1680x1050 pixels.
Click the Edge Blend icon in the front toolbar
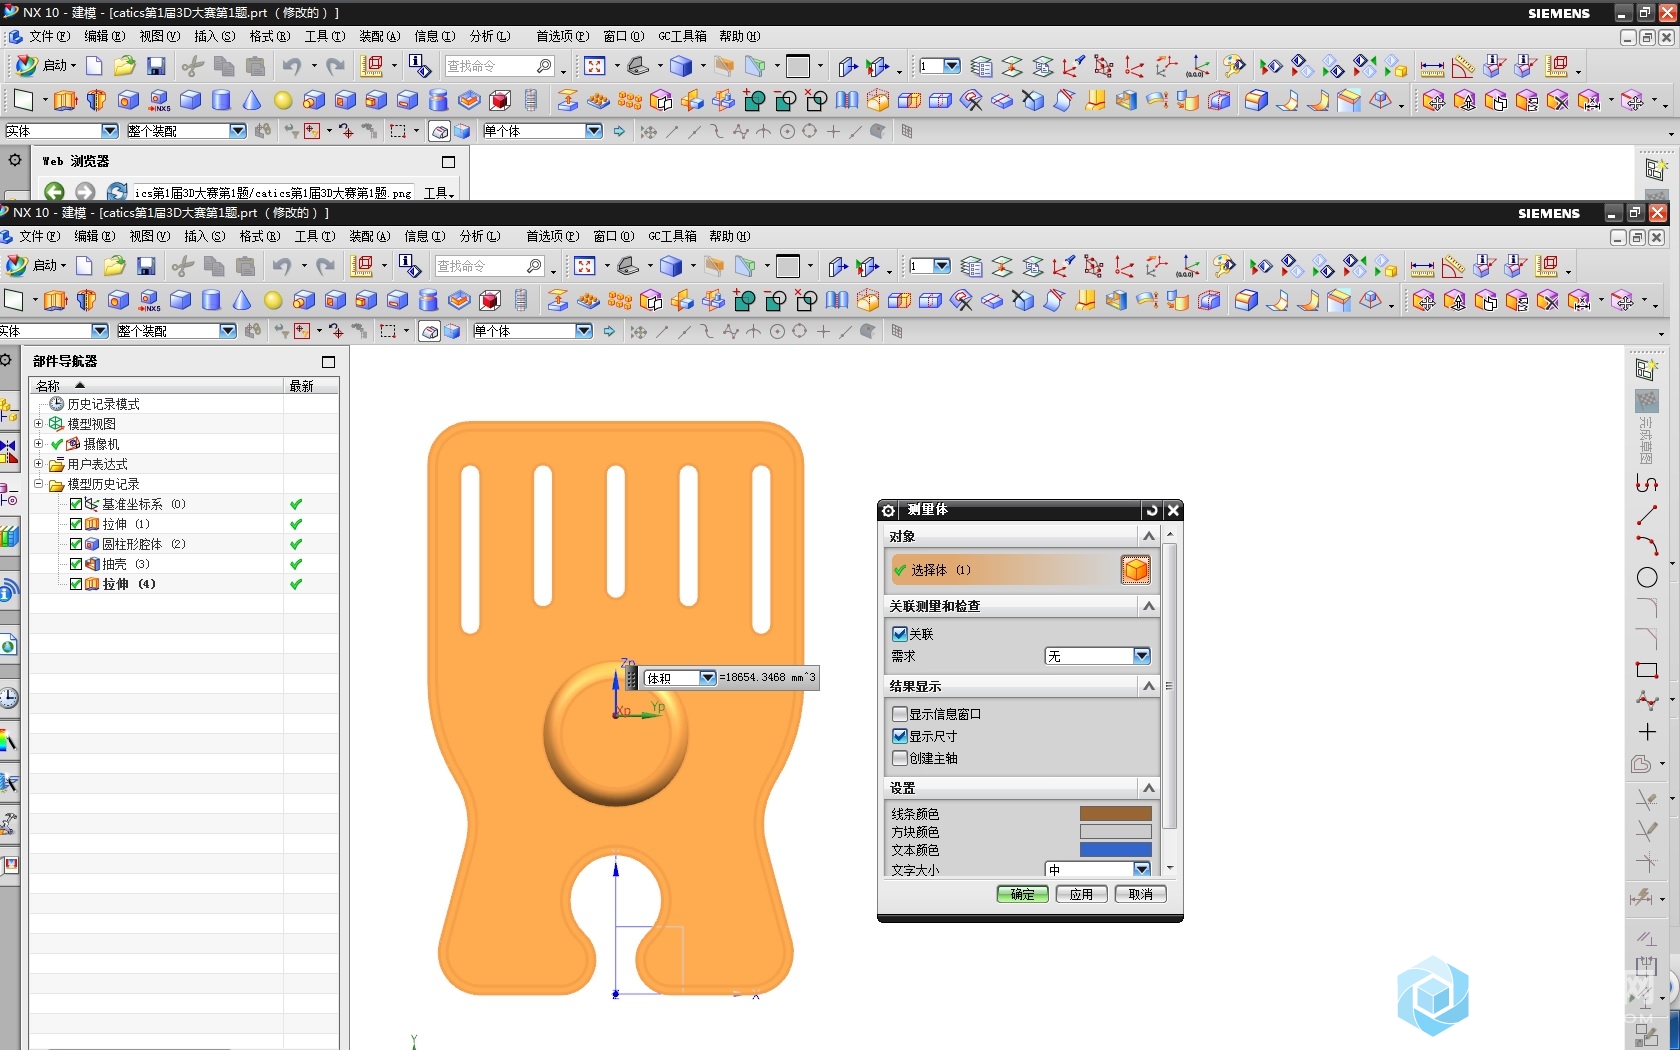point(1246,300)
